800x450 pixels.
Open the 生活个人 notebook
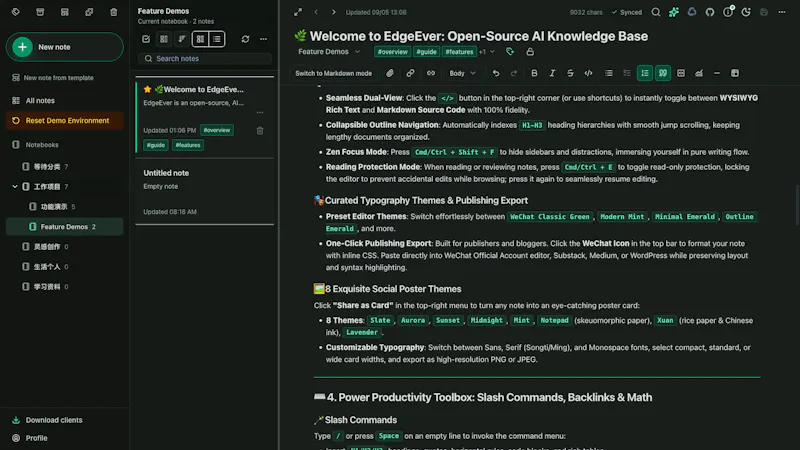(47, 266)
